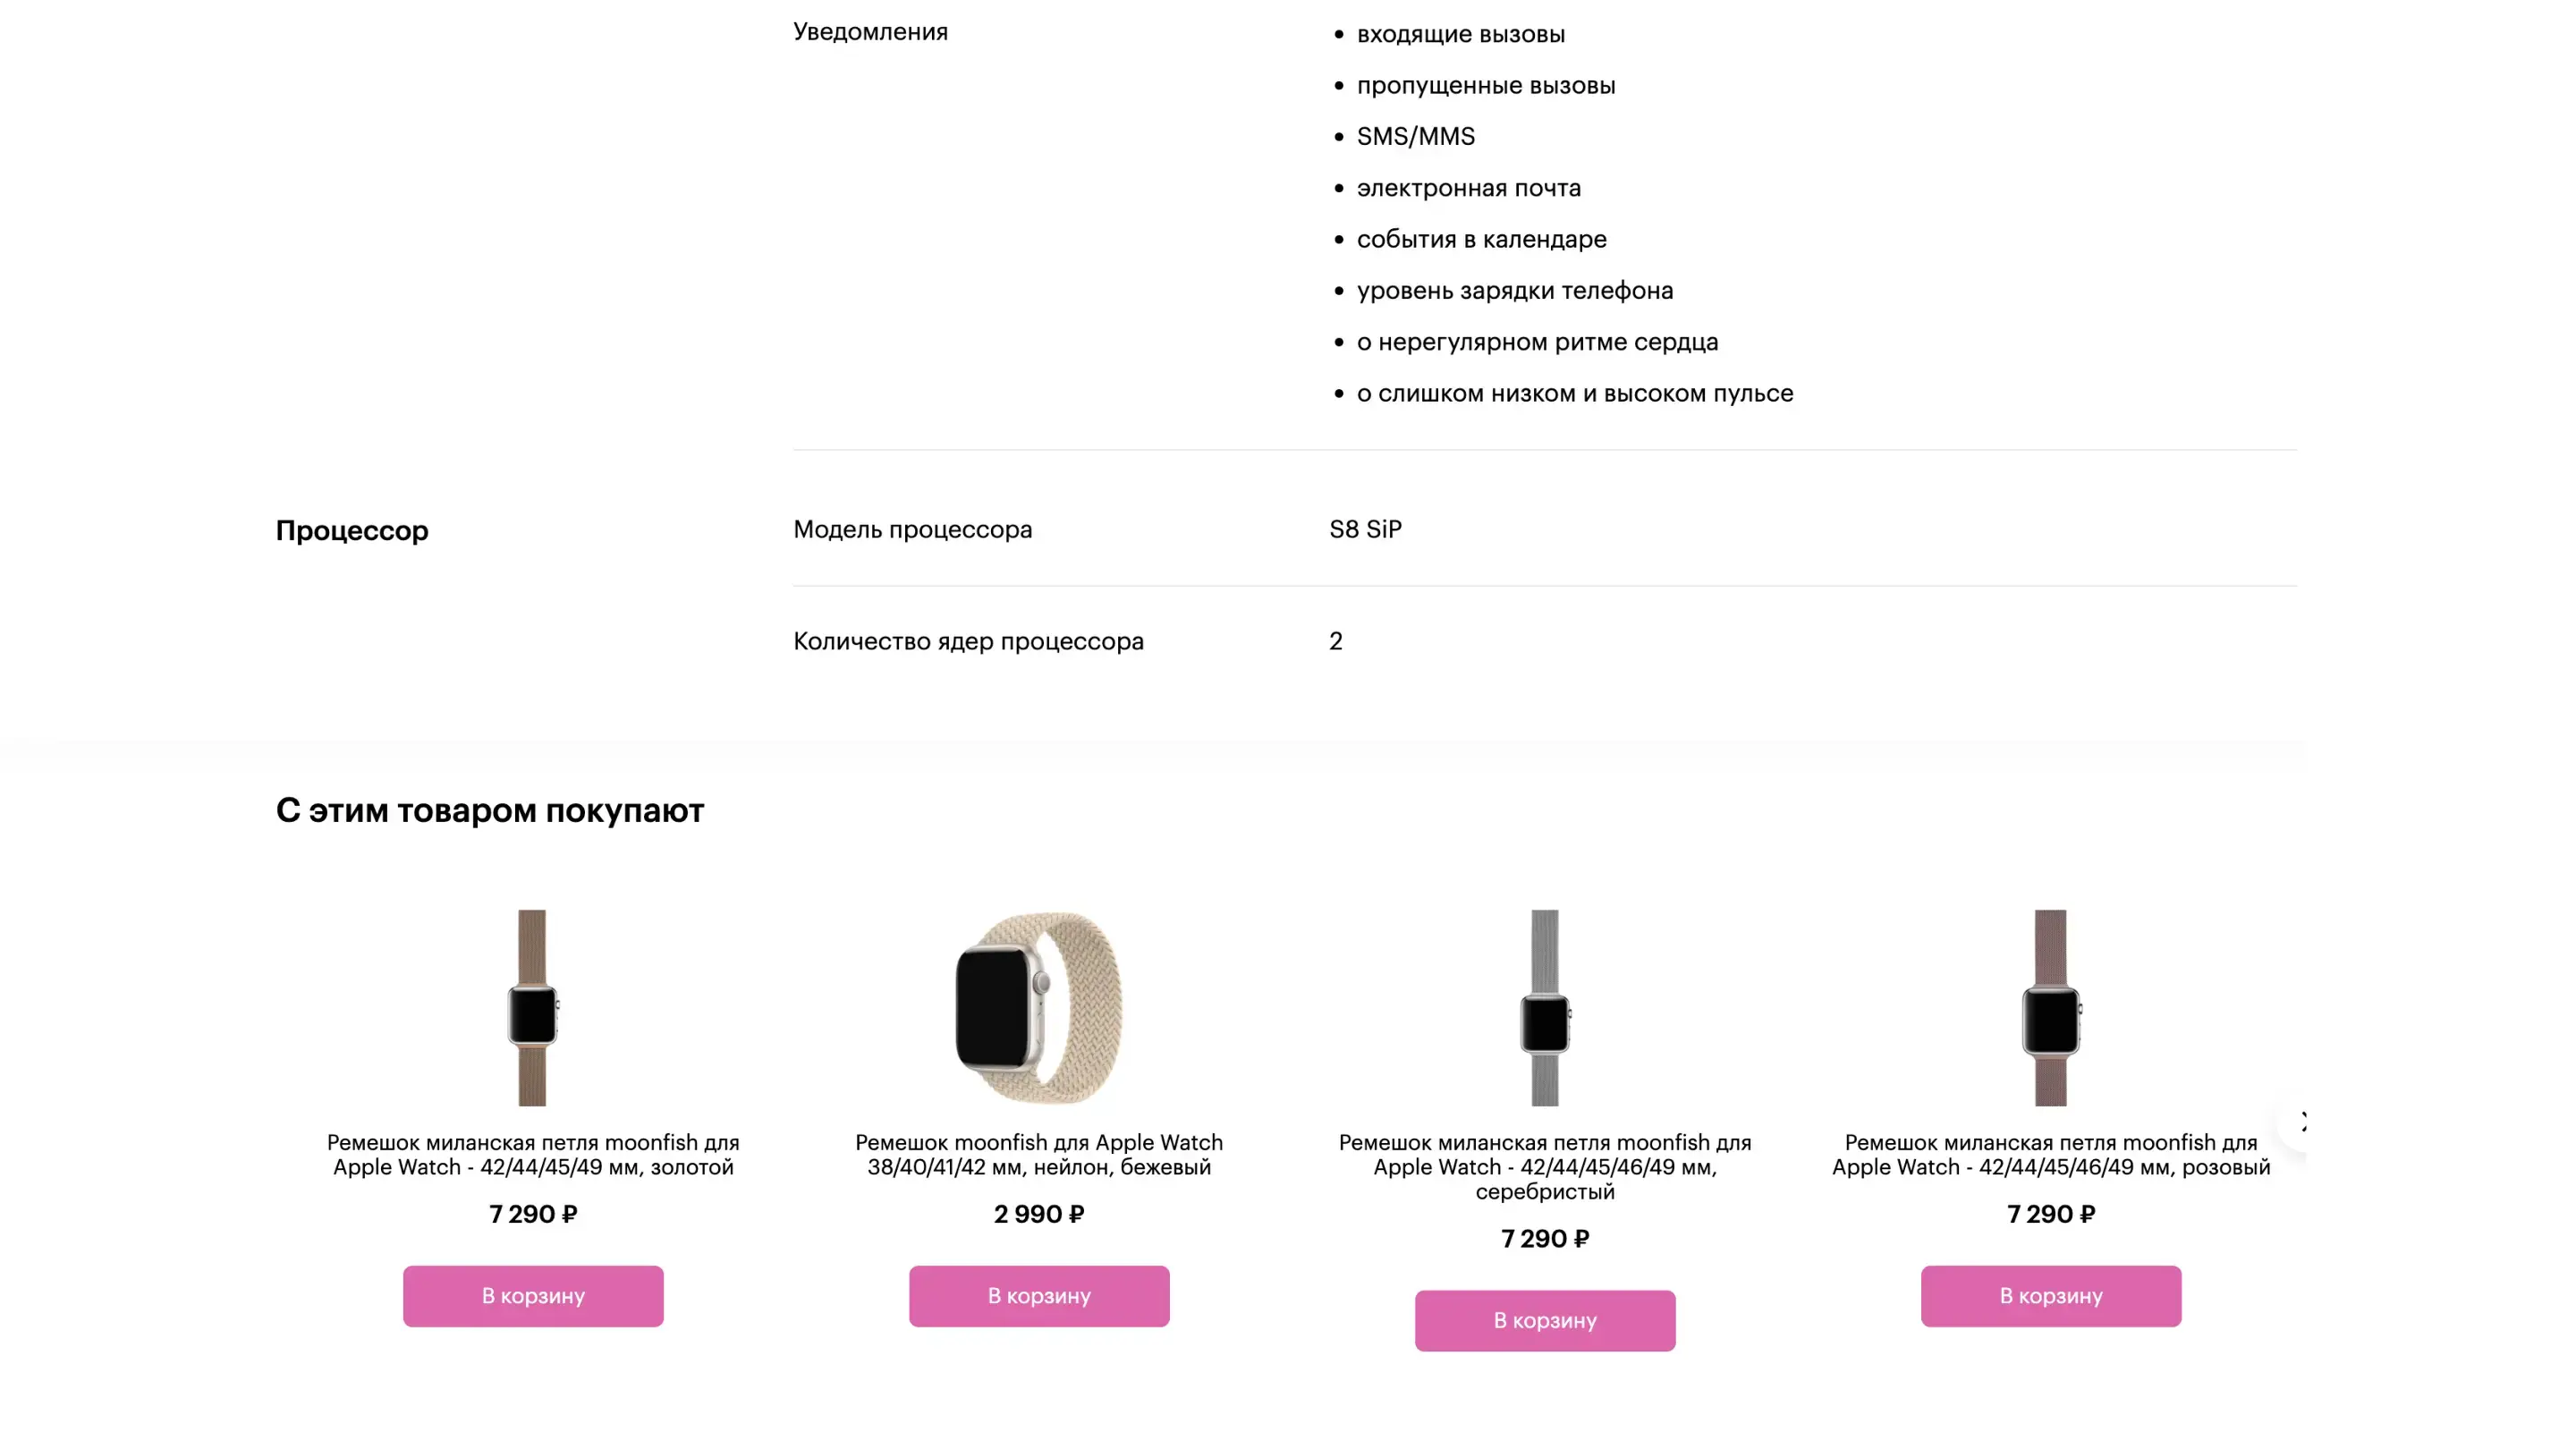Click the Процессор section heading
The image size is (2576, 1449).
click(352, 530)
